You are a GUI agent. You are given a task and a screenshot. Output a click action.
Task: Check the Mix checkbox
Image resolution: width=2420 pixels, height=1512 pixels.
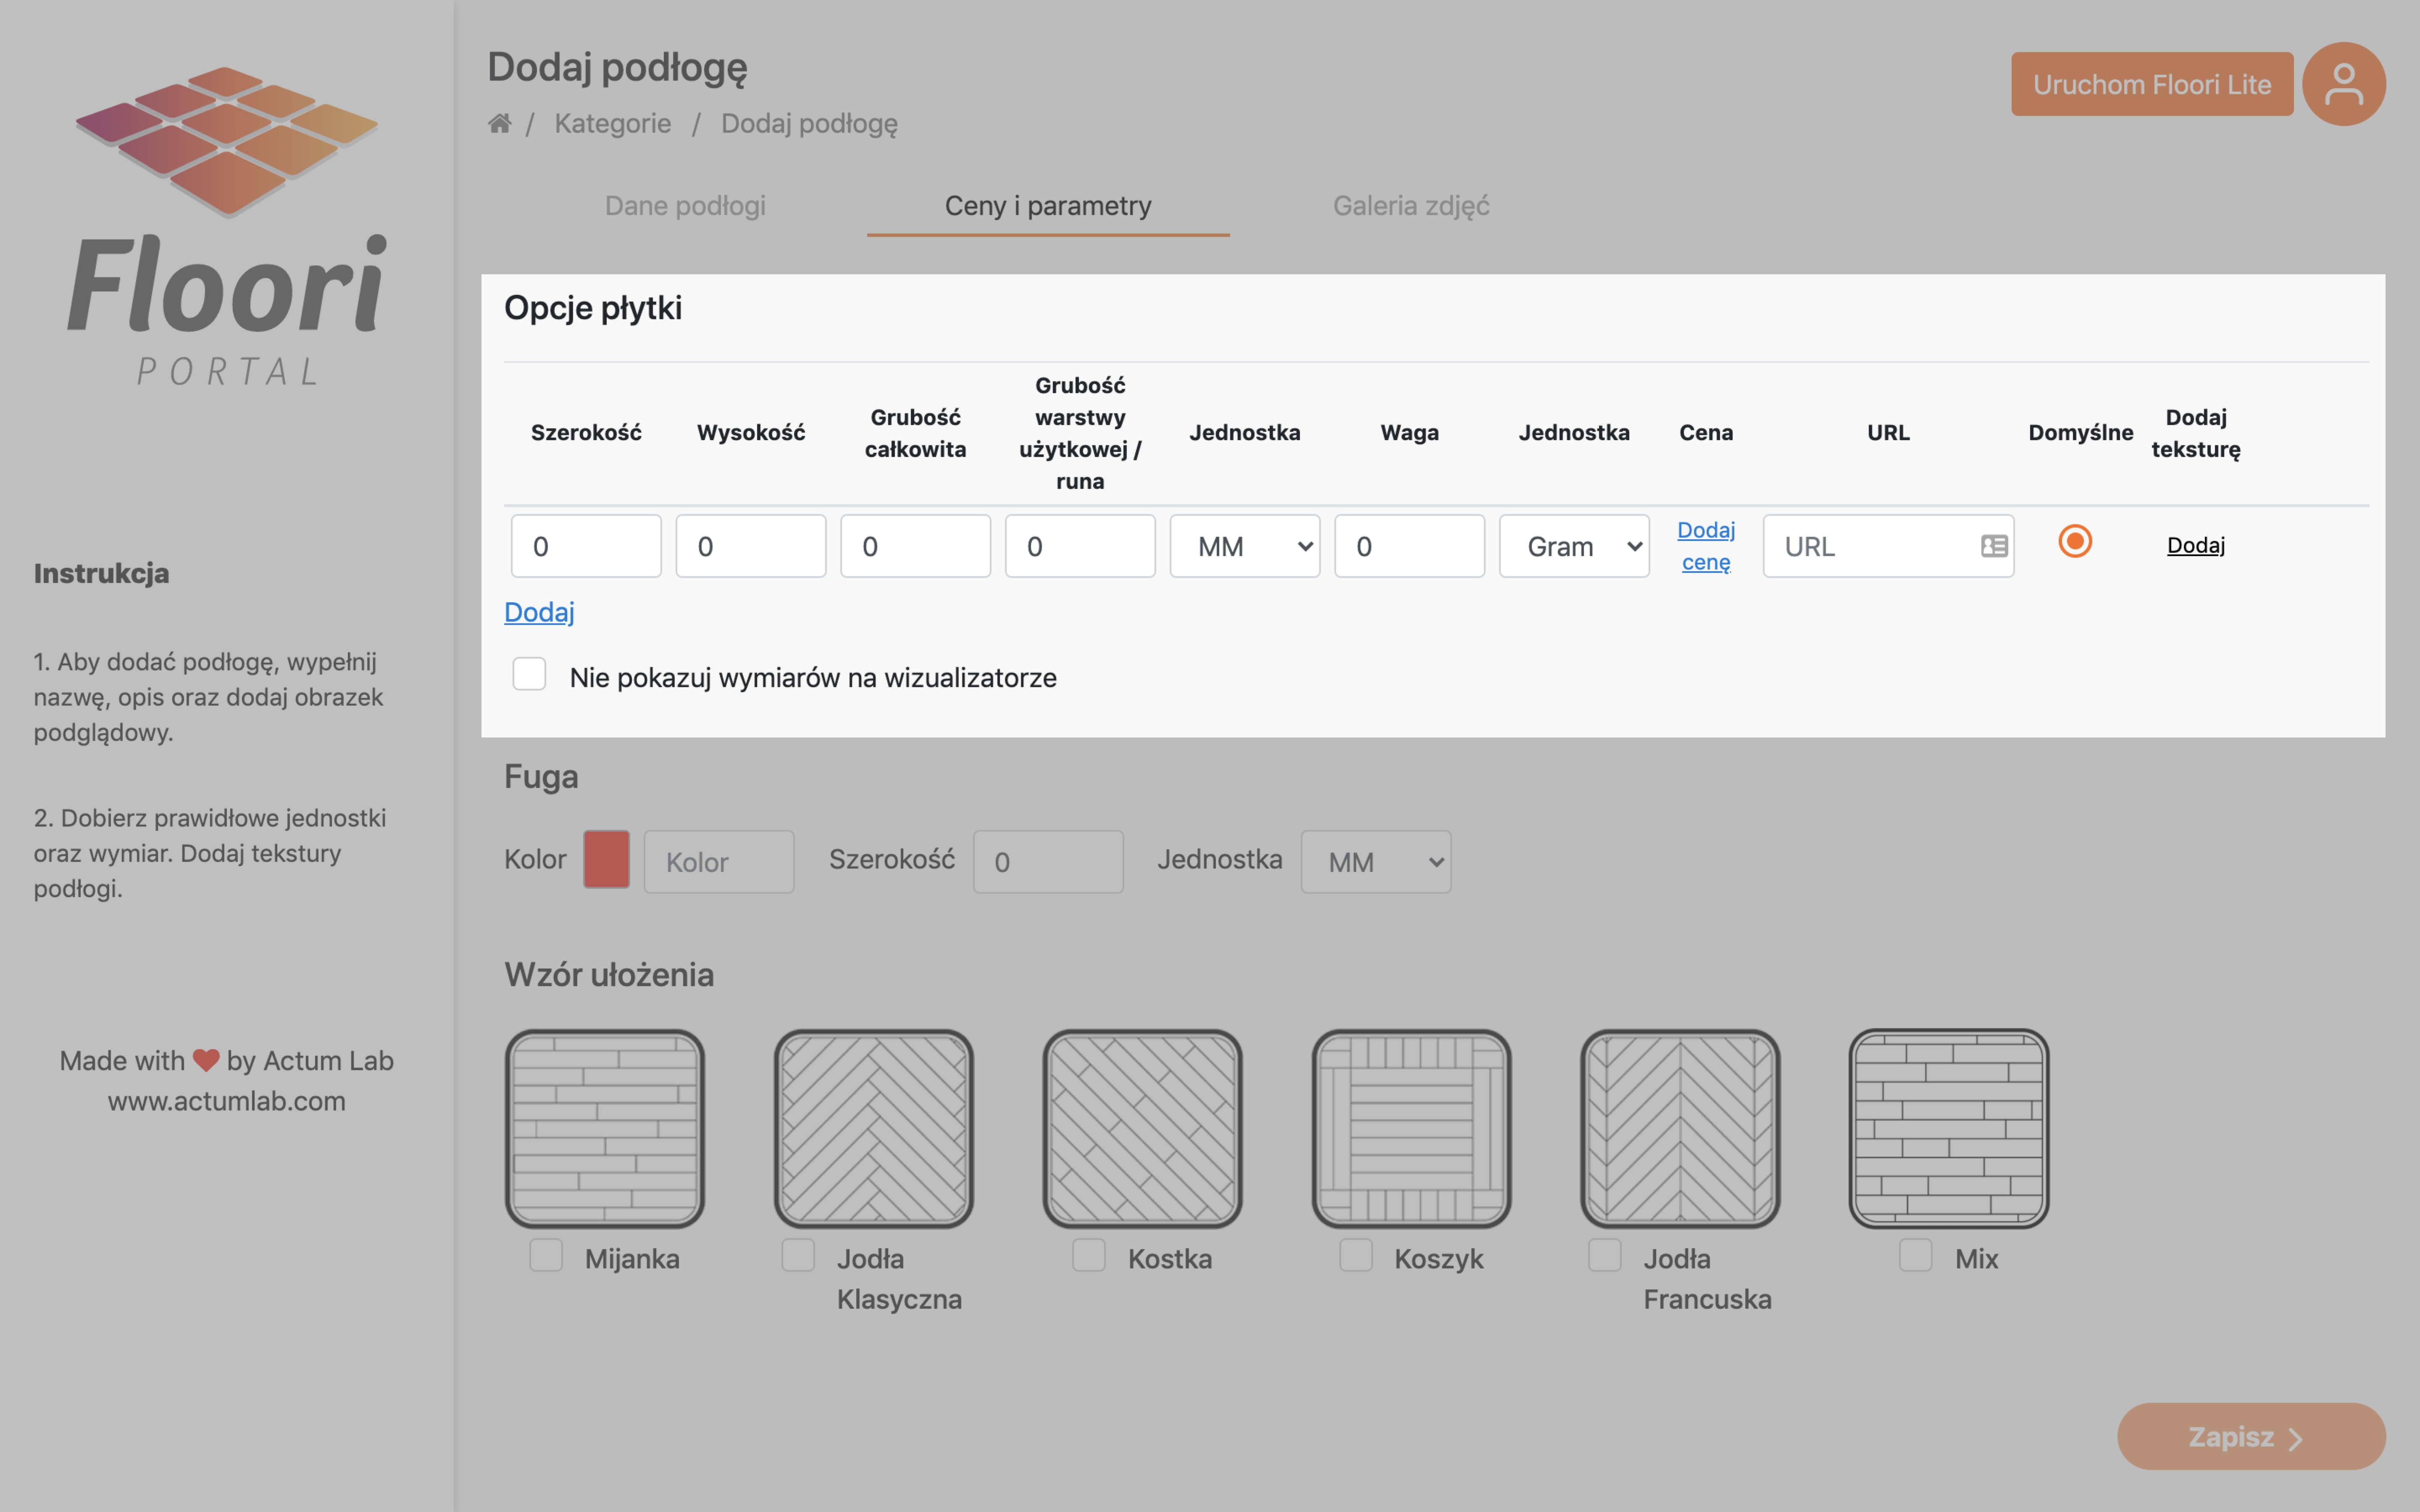1916,1255
